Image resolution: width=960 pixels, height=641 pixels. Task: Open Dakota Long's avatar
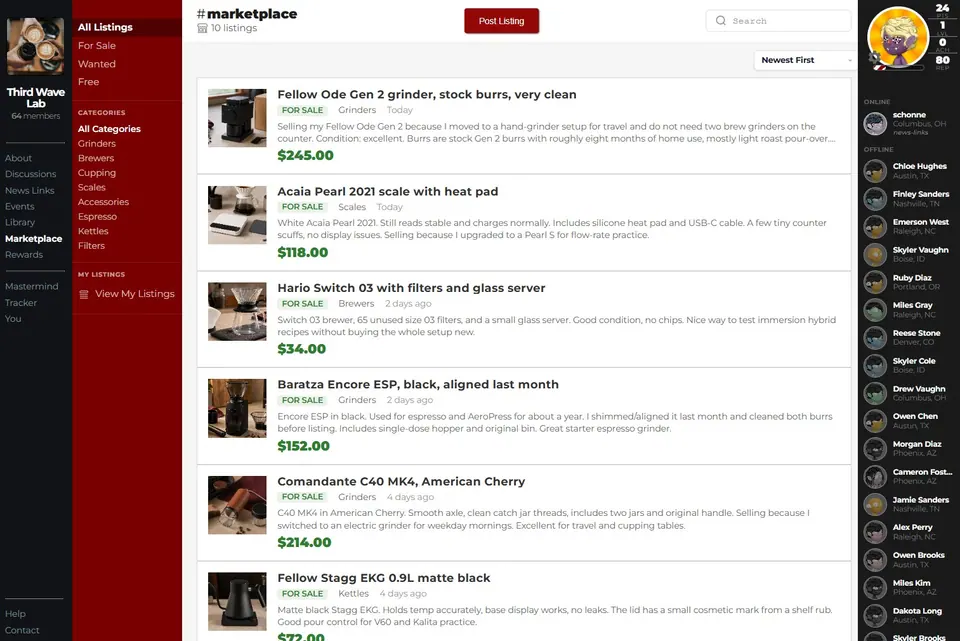pyautogui.click(x=875, y=616)
